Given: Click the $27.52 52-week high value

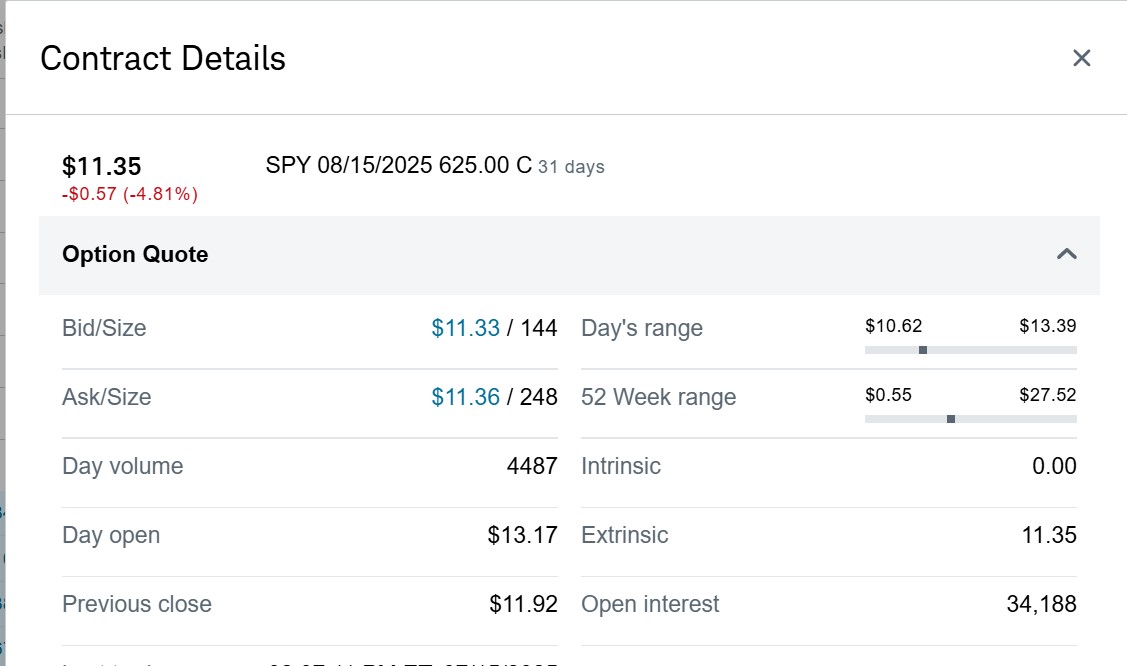Looking at the screenshot, I should pos(1047,395).
